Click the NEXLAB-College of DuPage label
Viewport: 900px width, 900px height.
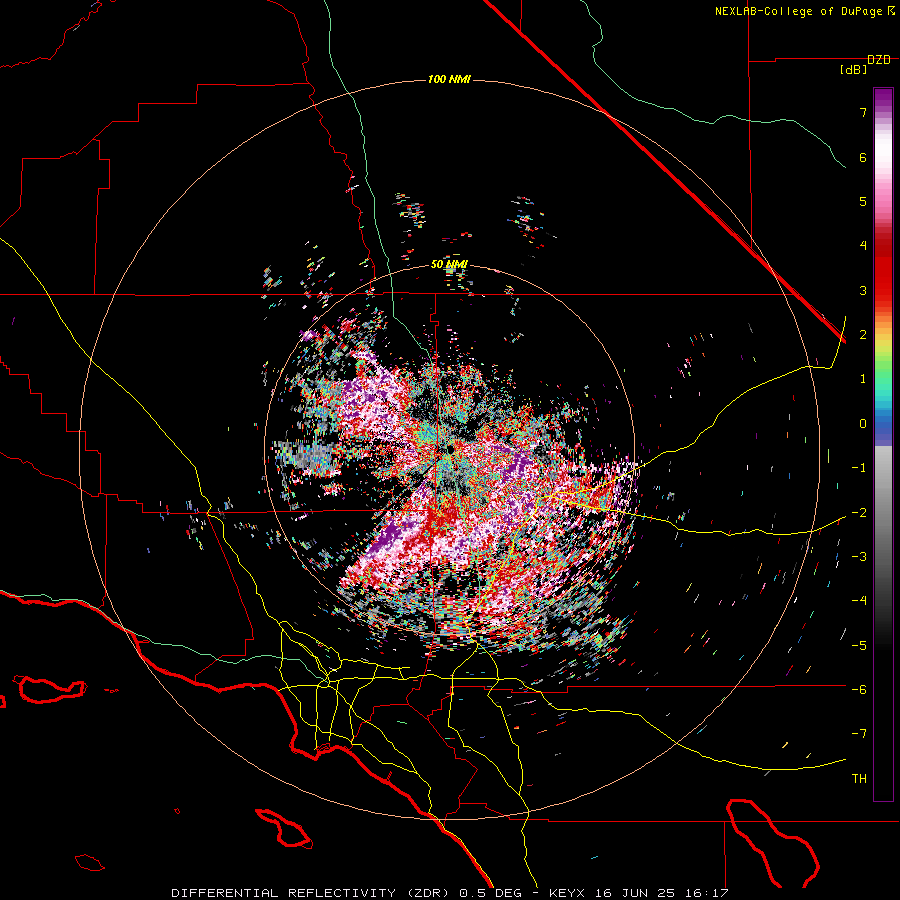coord(798,11)
